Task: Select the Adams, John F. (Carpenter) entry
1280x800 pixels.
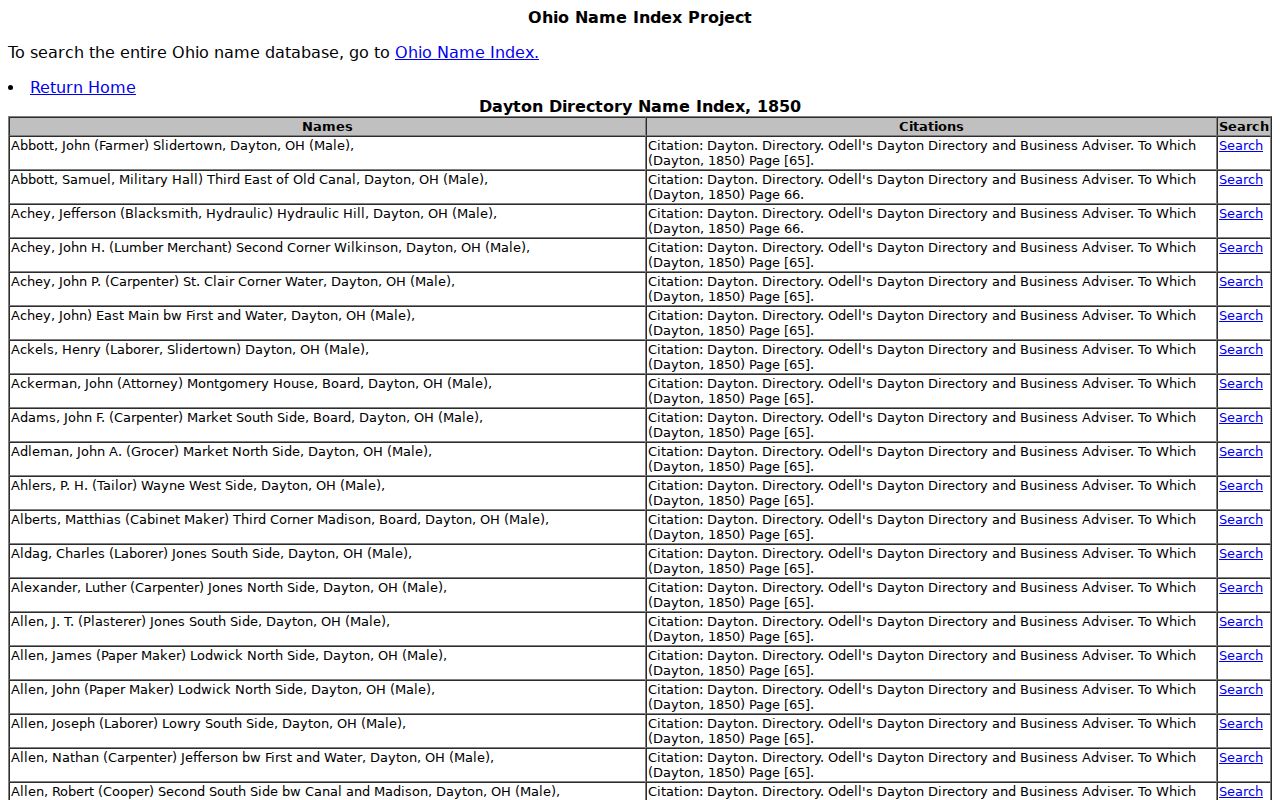Action: pyautogui.click(x=327, y=425)
